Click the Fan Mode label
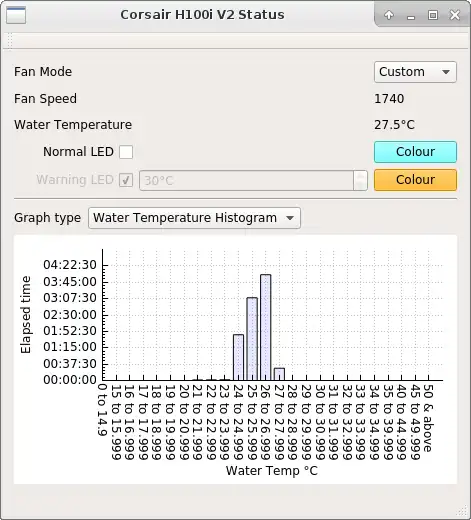471x520 pixels. pyautogui.click(x=43, y=72)
